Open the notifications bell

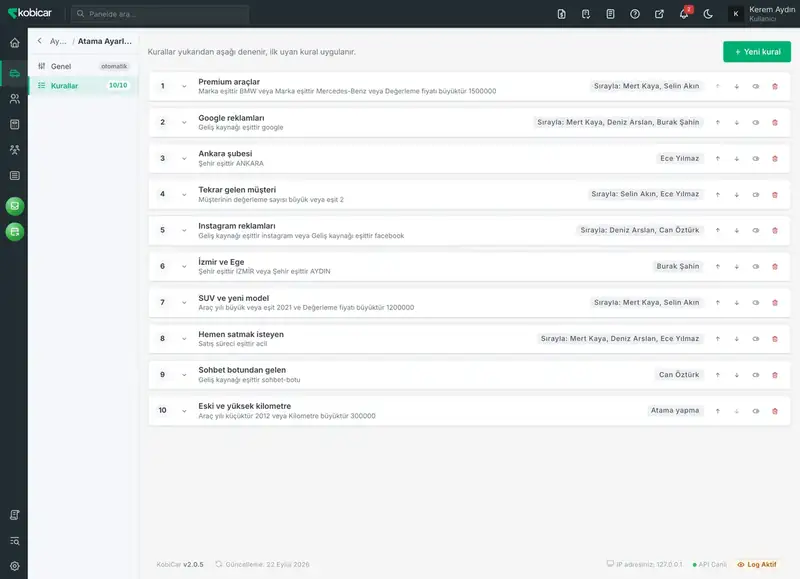tap(684, 14)
